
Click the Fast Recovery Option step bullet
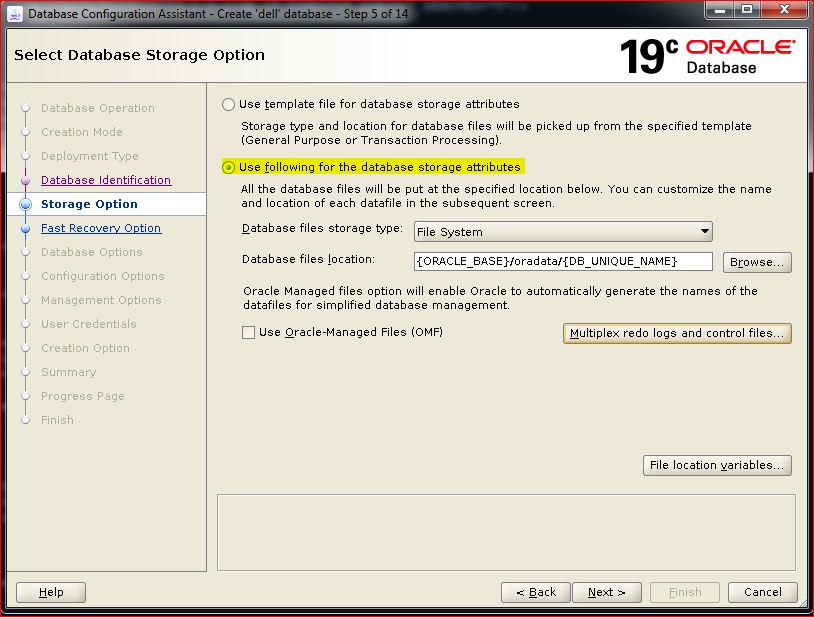point(26,228)
